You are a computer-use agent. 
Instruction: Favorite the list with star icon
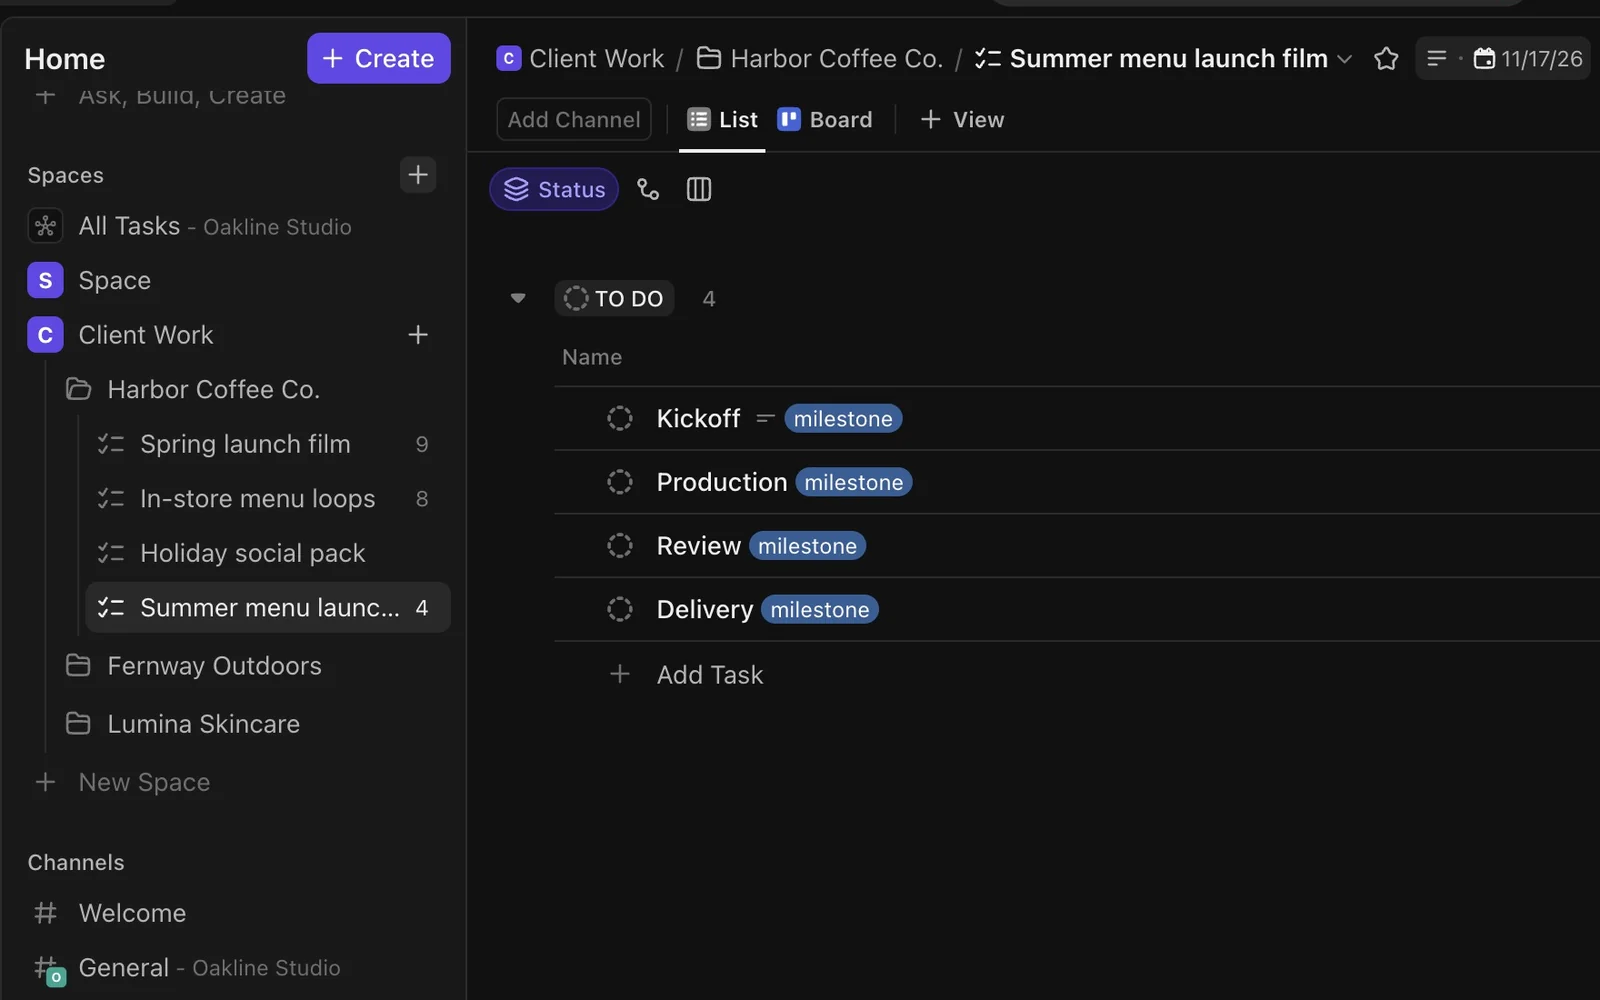[x=1386, y=59]
